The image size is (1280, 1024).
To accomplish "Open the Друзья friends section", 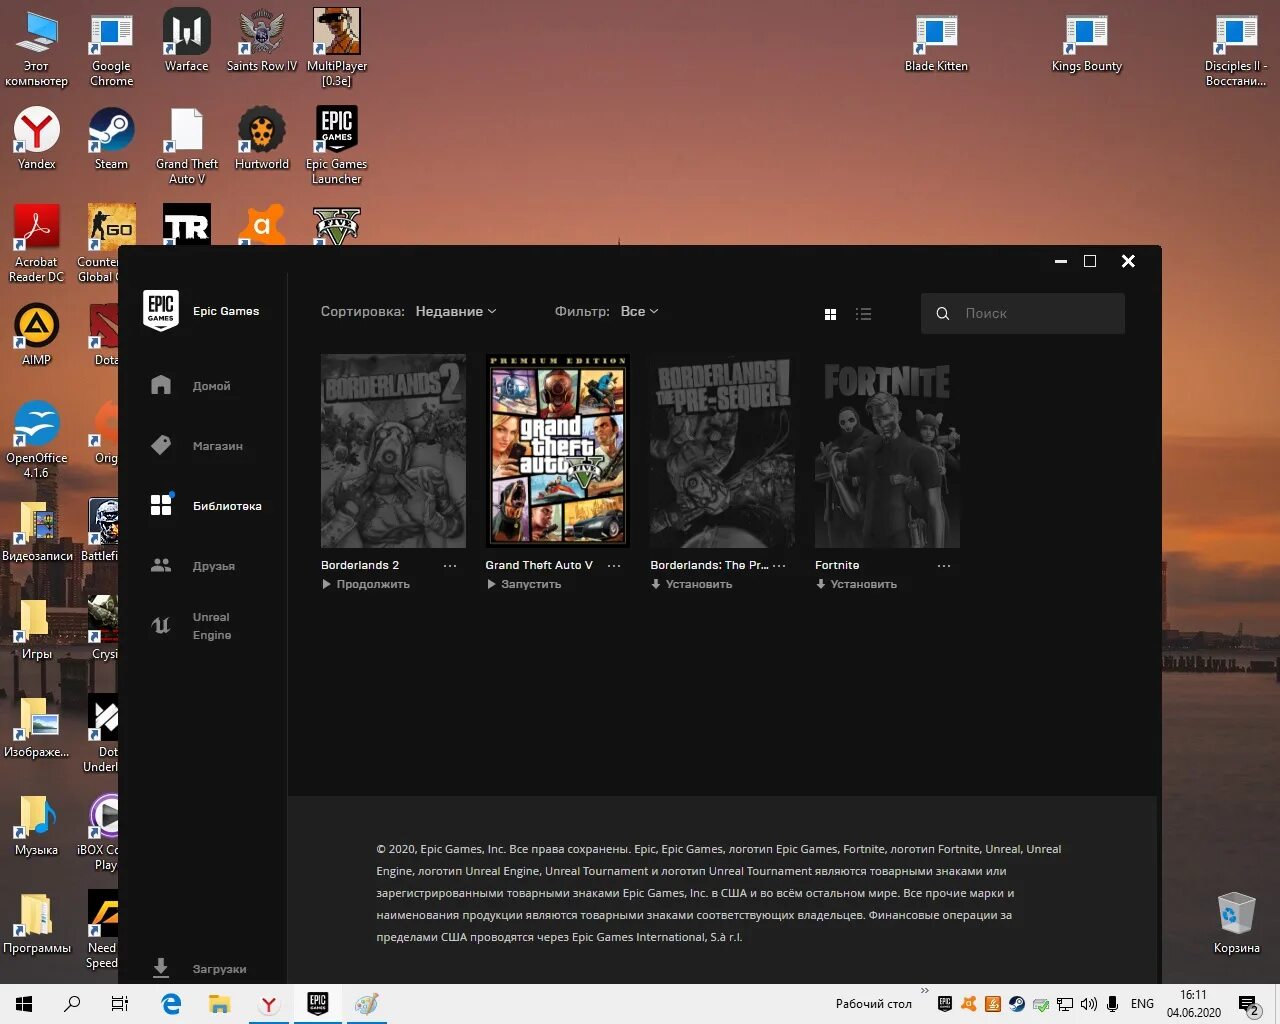I will point(192,566).
